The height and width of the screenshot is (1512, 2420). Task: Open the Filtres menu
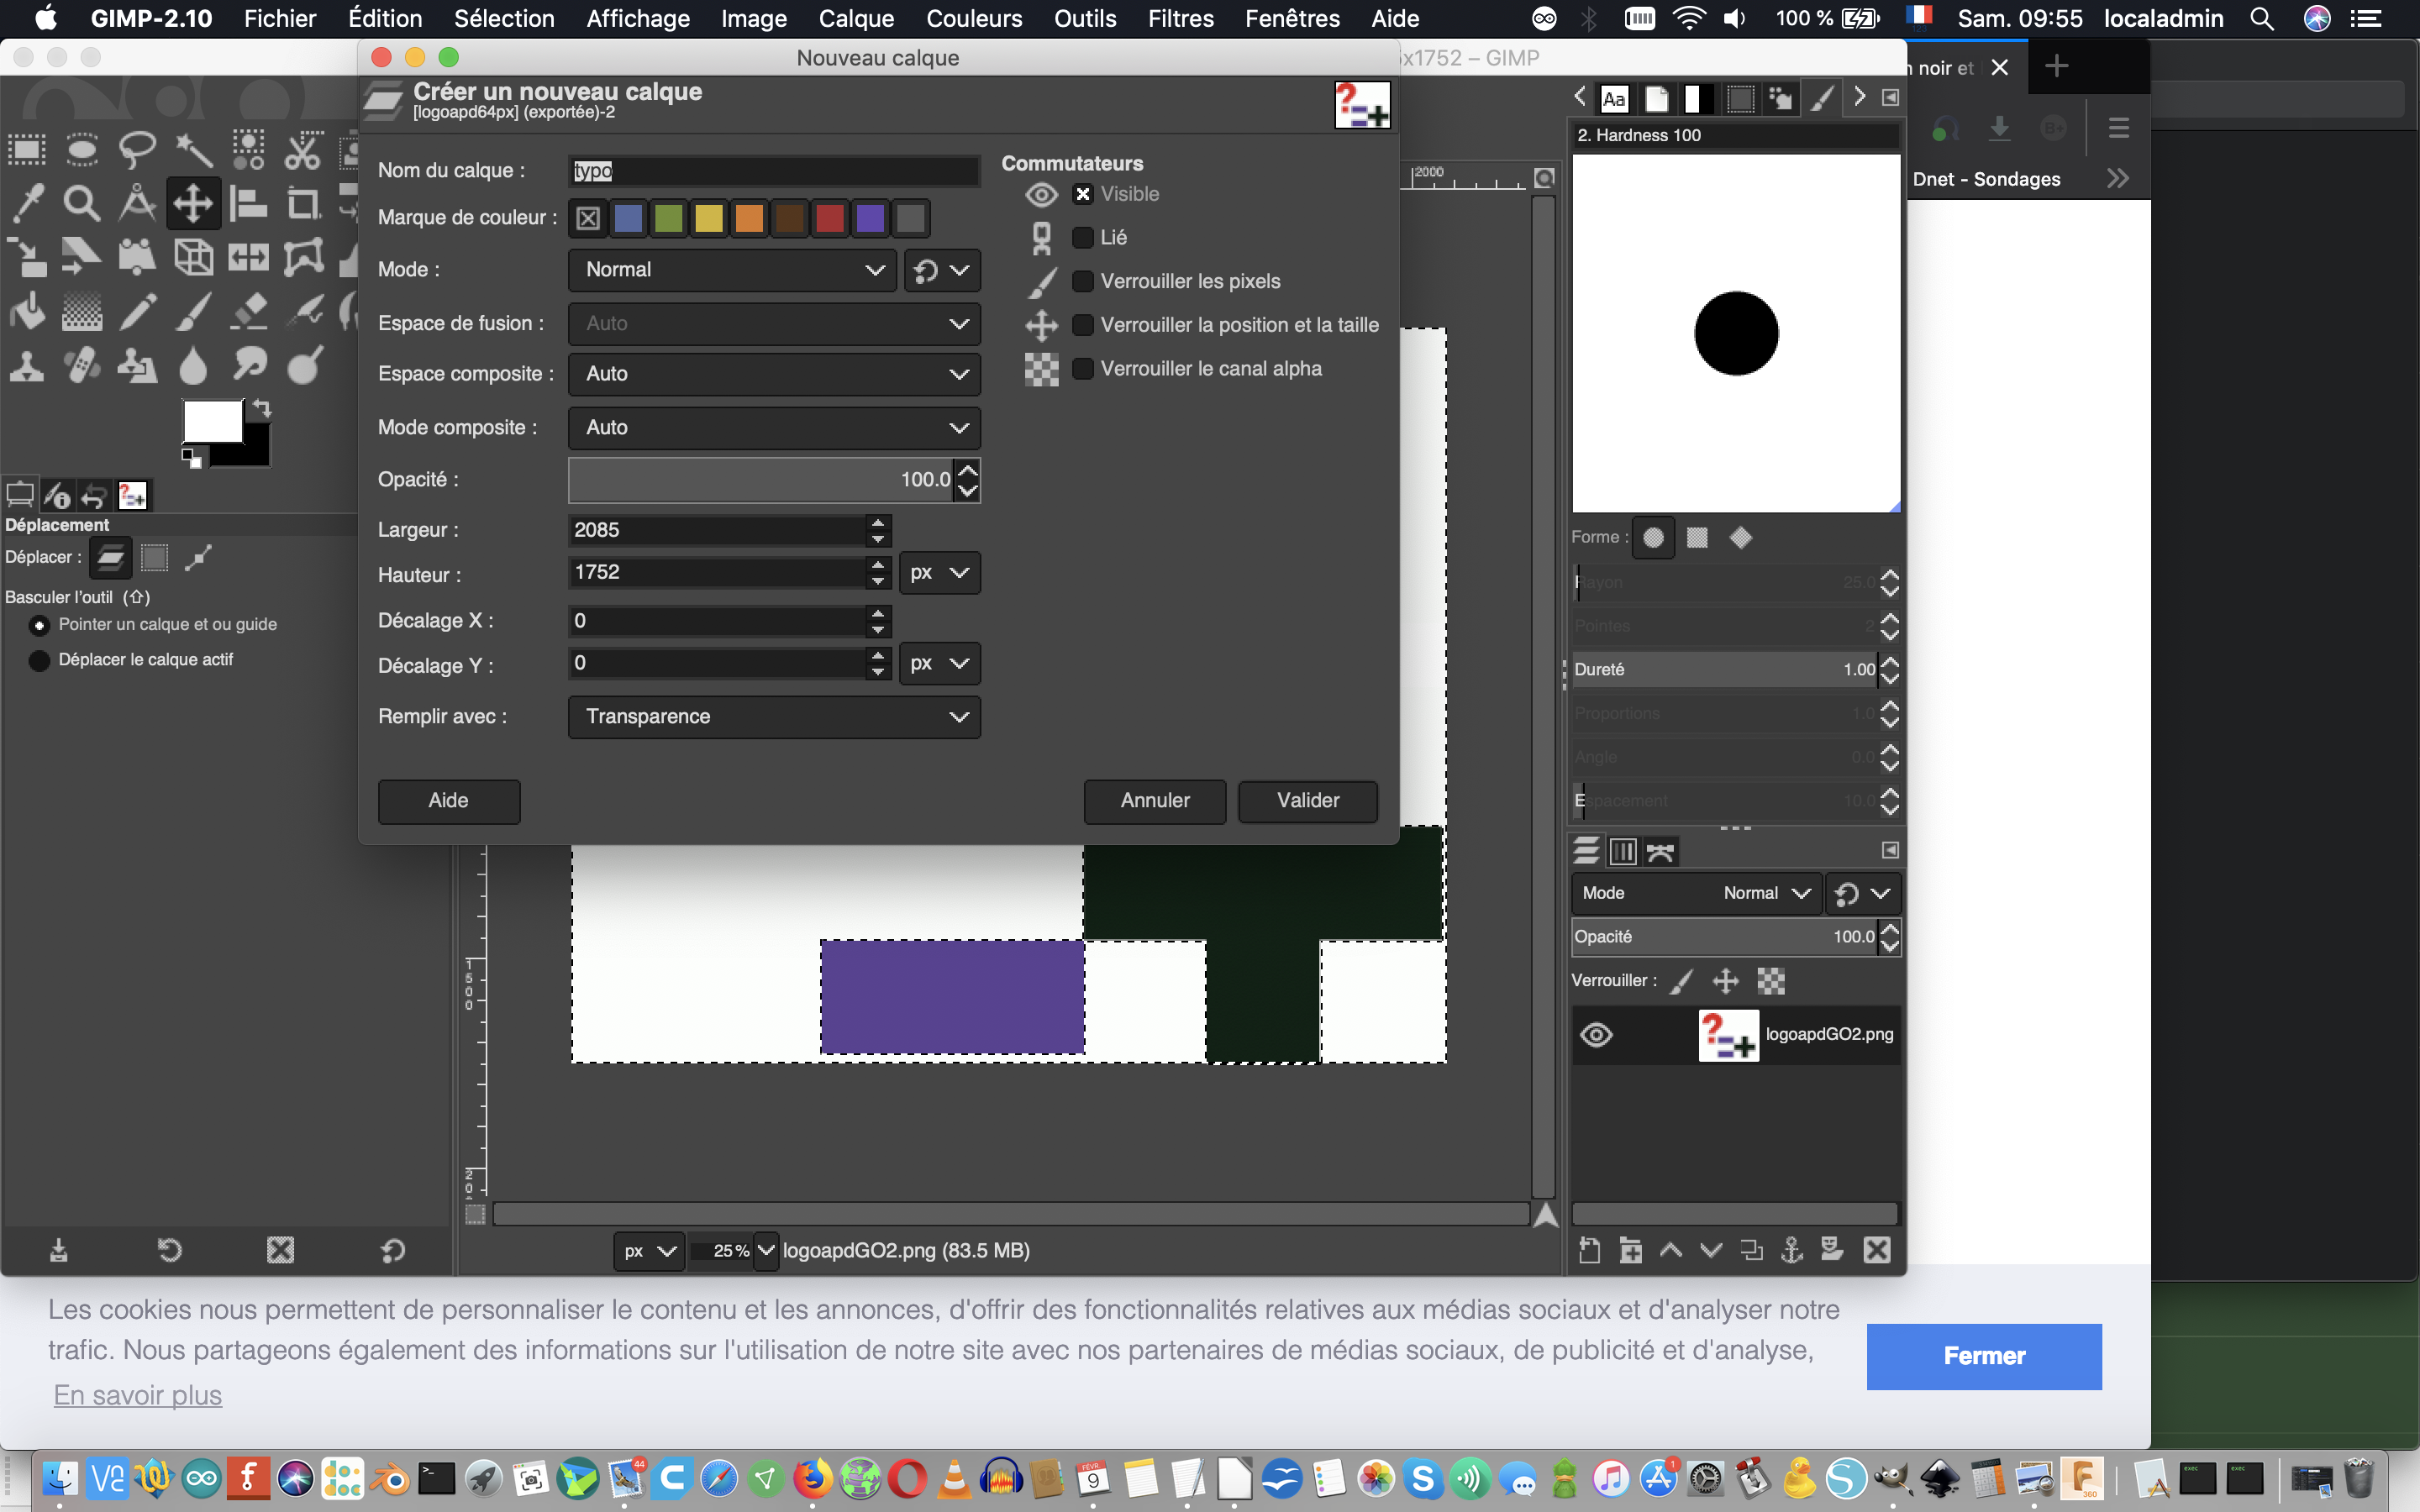tap(1179, 18)
